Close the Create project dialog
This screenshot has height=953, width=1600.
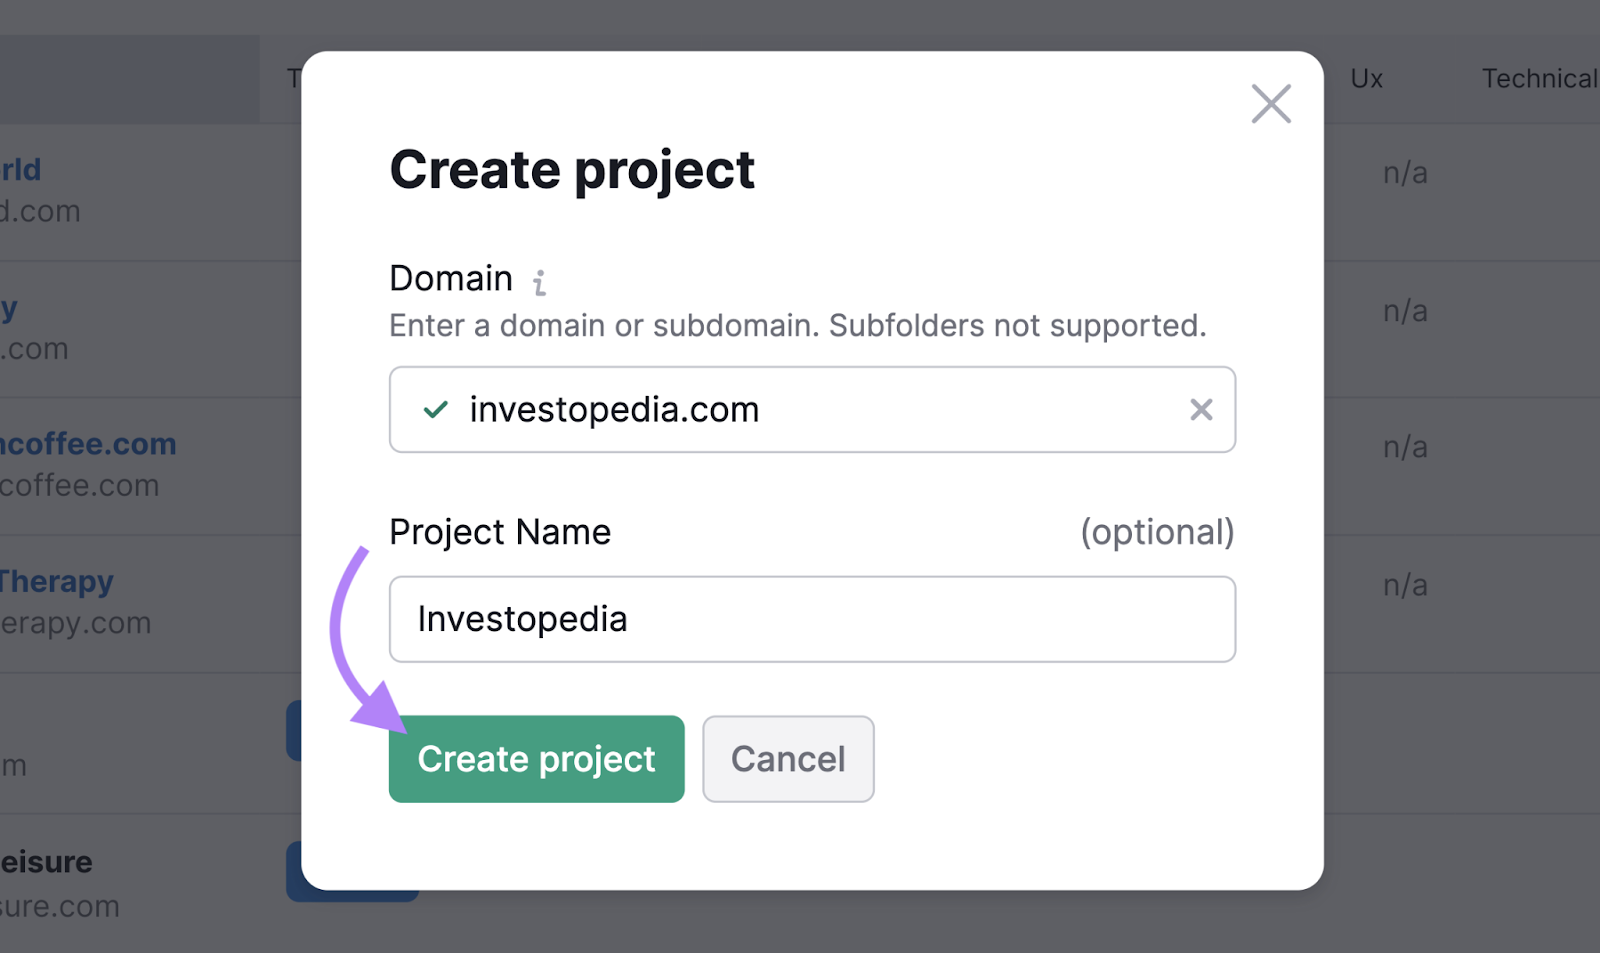(1271, 103)
